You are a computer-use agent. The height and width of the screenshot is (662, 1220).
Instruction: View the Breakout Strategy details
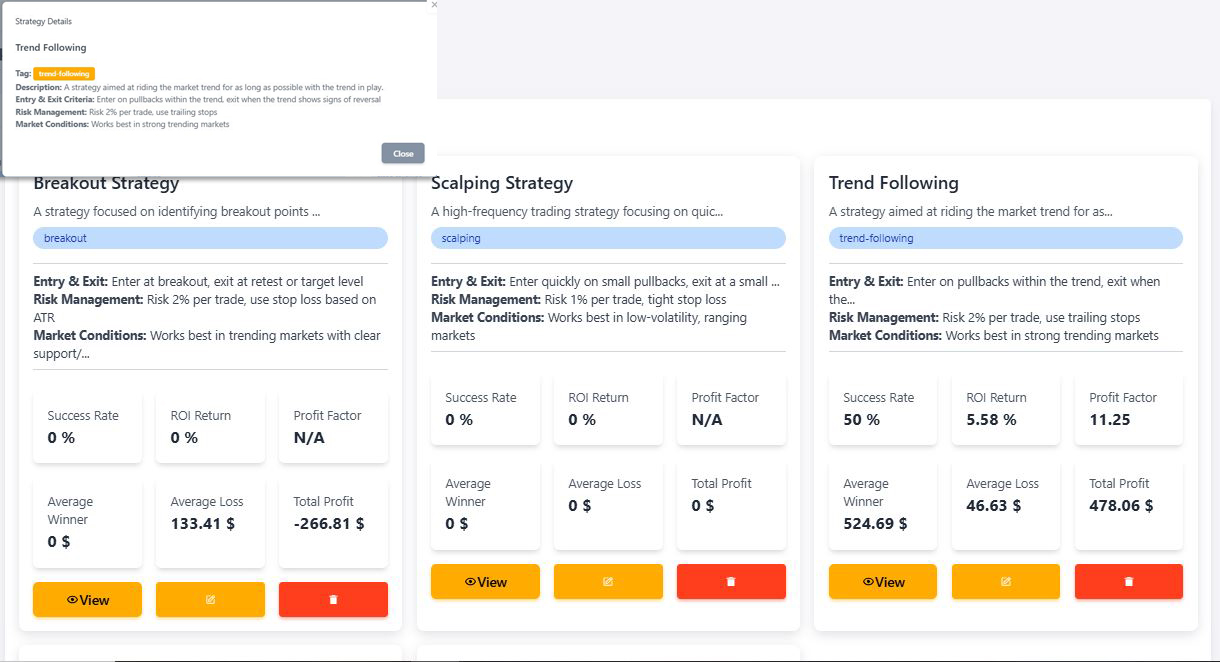(x=87, y=599)
